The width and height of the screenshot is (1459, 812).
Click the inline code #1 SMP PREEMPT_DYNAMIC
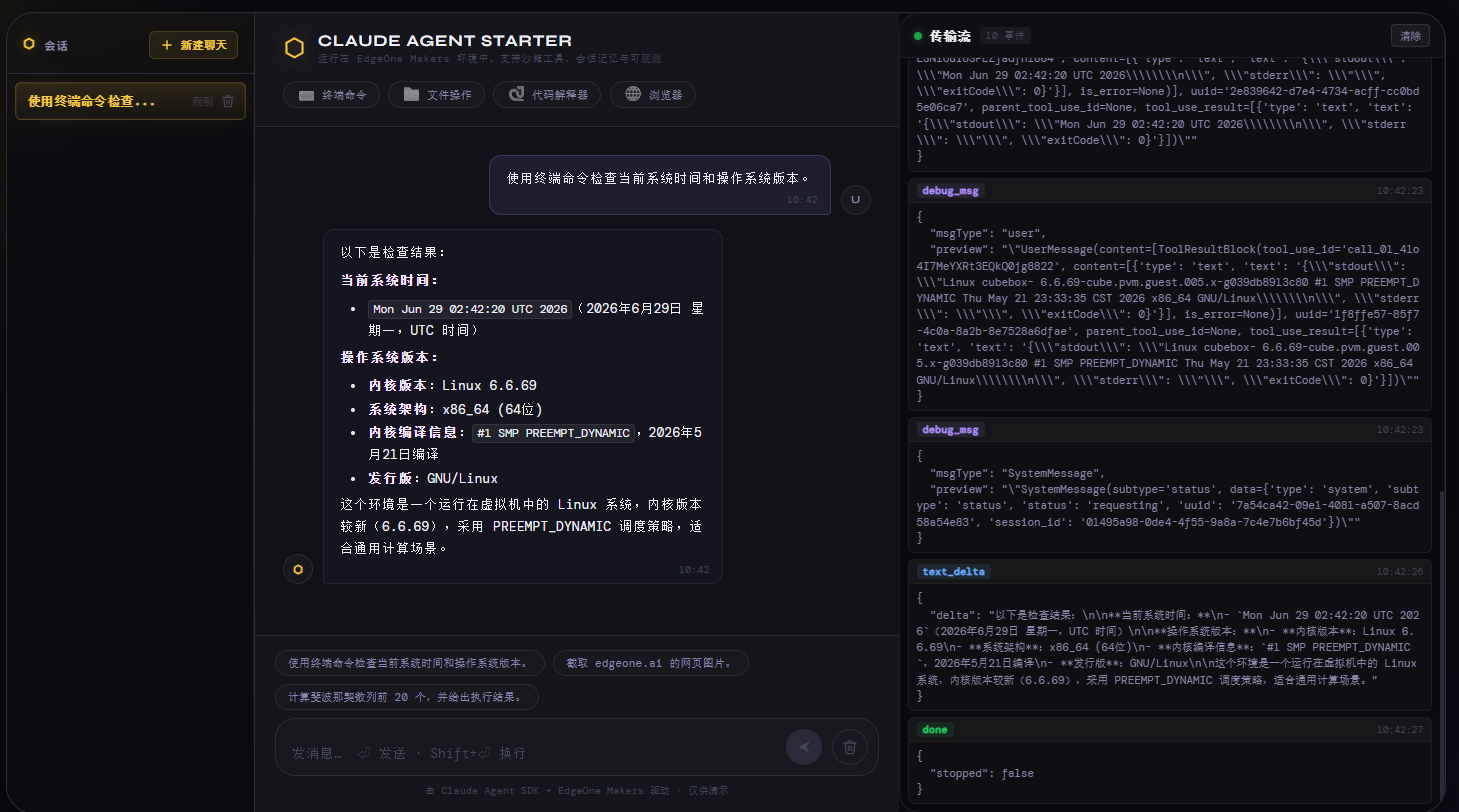(553, 433)
